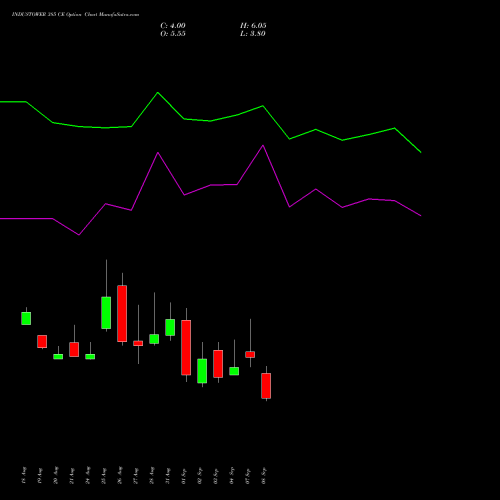
Task: Click the tall red candlestick for 26 Aug
Action: coord(122,313)
